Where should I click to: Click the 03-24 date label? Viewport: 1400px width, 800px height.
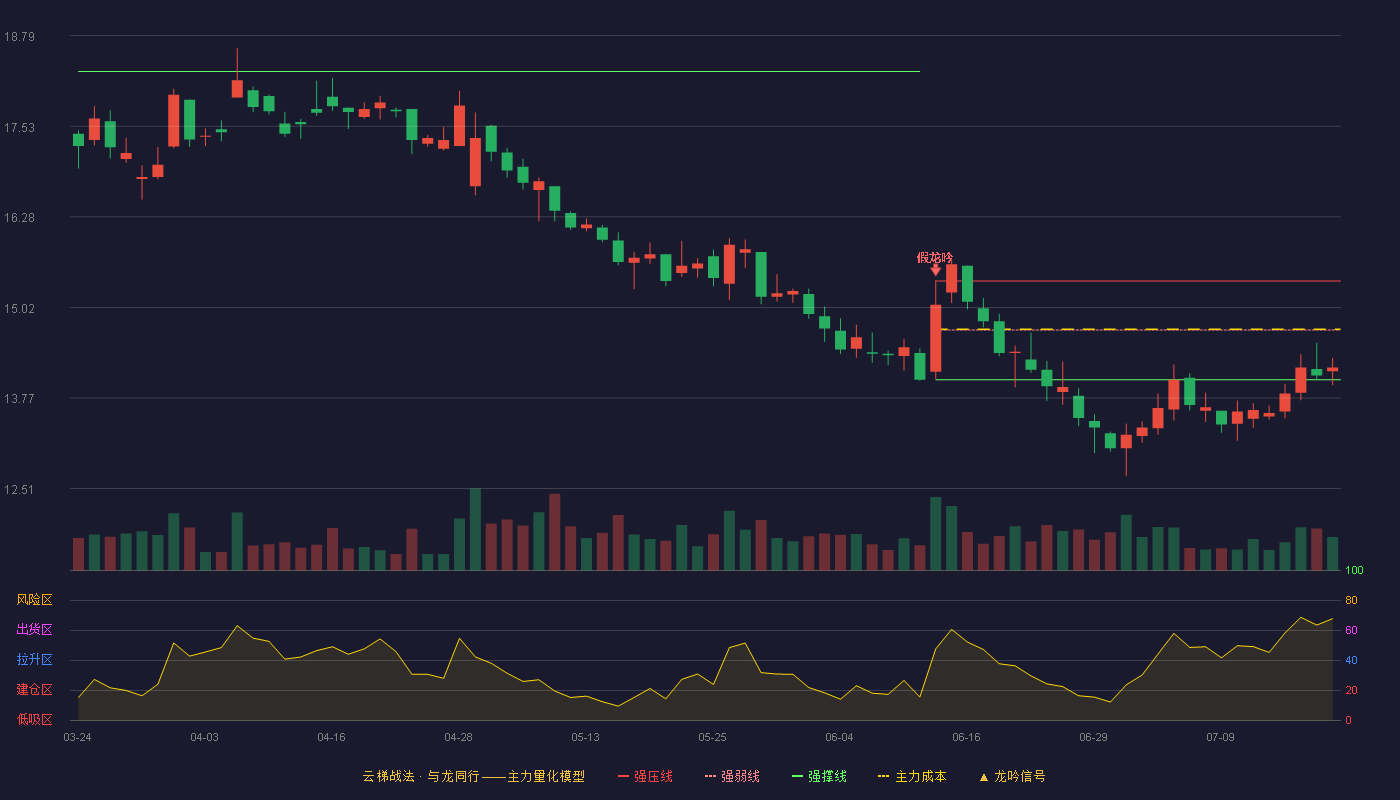click(x=77, y=737)
